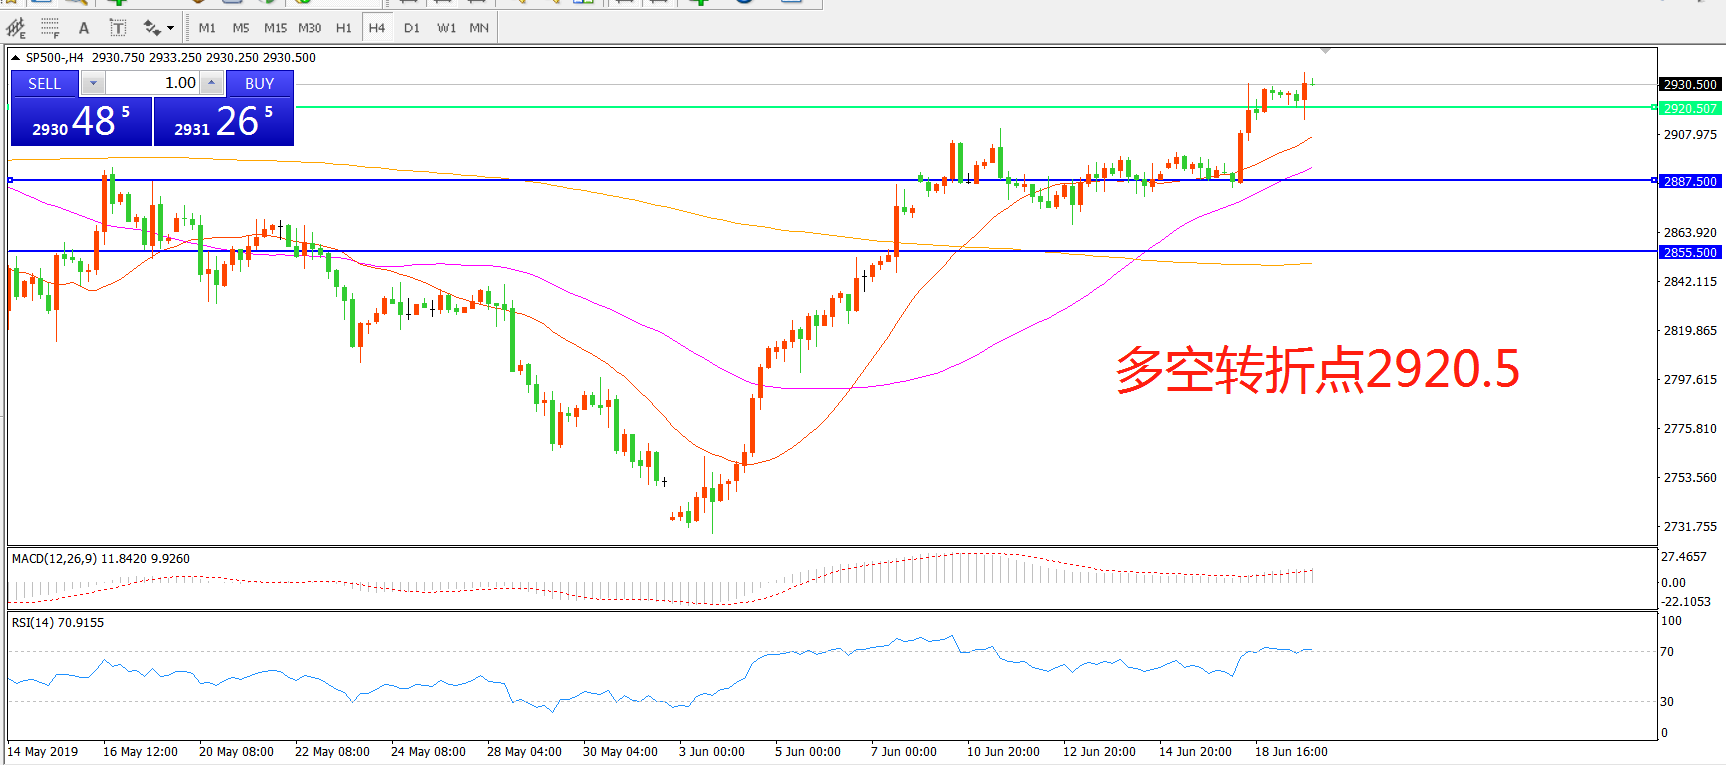
Task: Click the blue 2887.500 line handle
Action: pos(1653,180)
